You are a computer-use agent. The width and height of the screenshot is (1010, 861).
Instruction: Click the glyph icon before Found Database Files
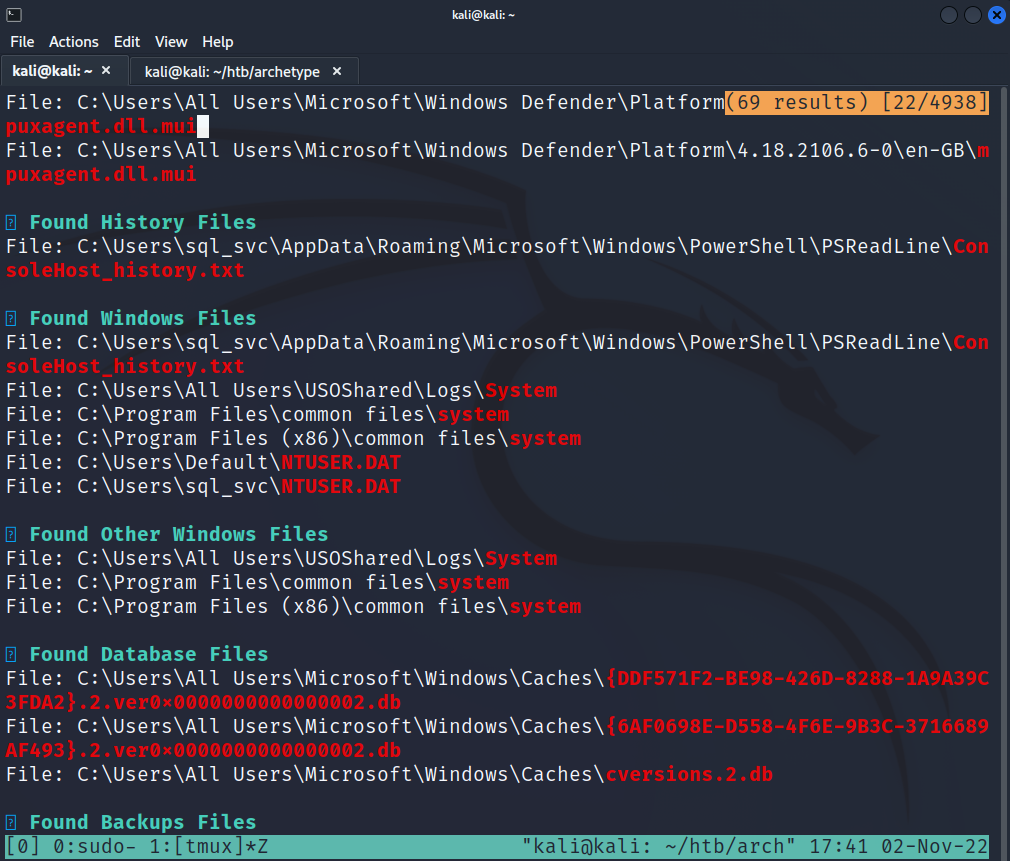click(x=11, y=654)
